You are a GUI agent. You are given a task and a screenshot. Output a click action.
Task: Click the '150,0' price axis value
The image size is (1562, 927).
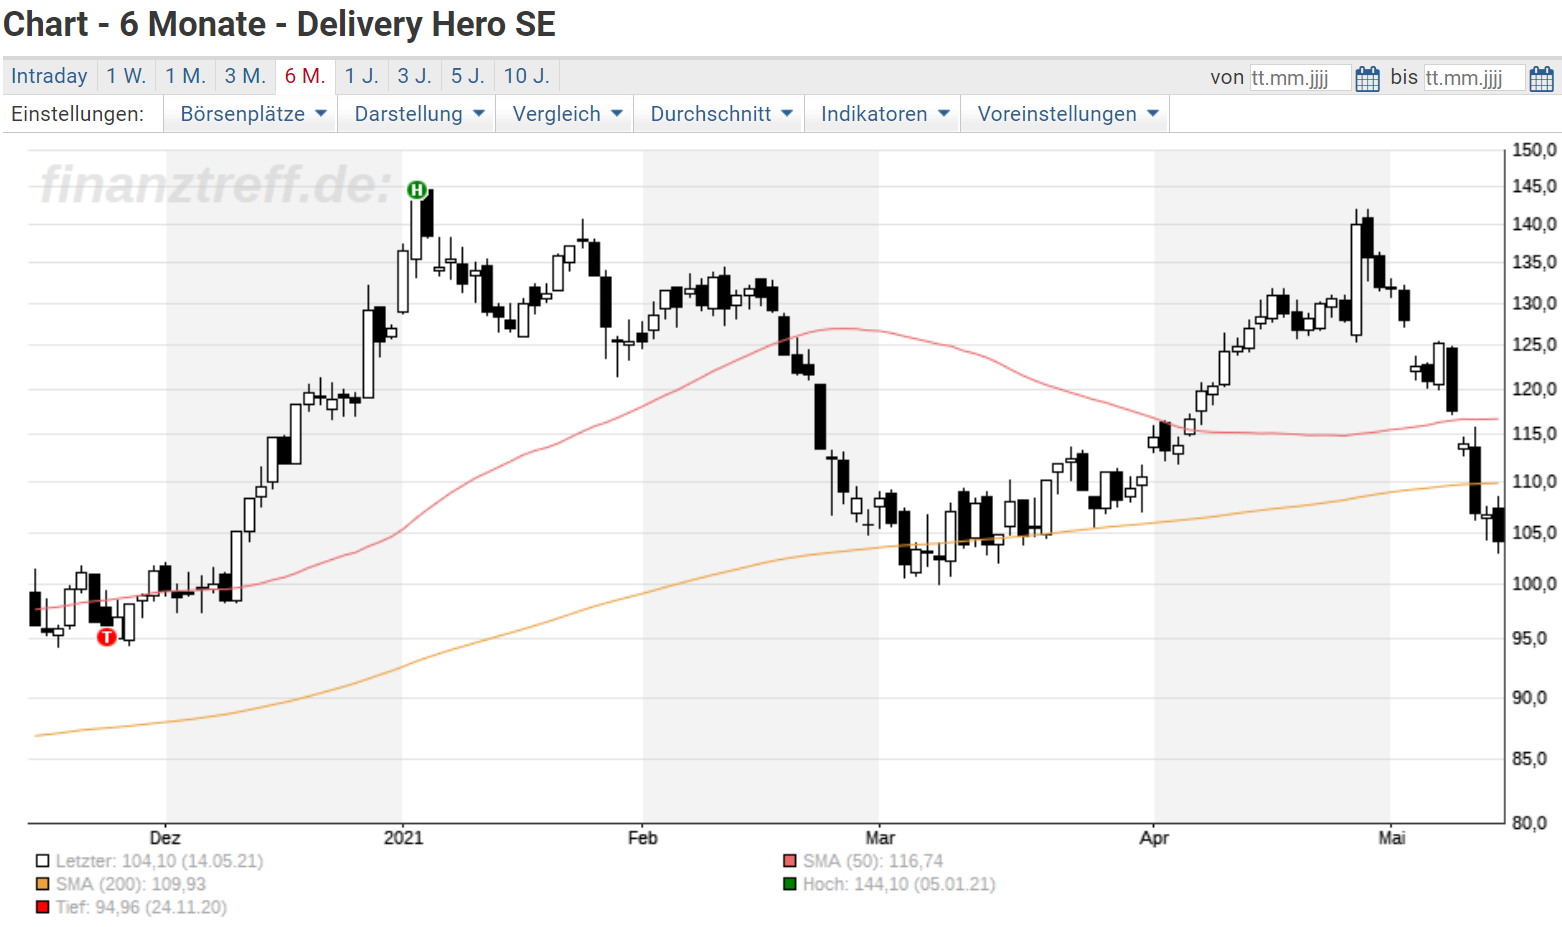[x=1534, y=150]
